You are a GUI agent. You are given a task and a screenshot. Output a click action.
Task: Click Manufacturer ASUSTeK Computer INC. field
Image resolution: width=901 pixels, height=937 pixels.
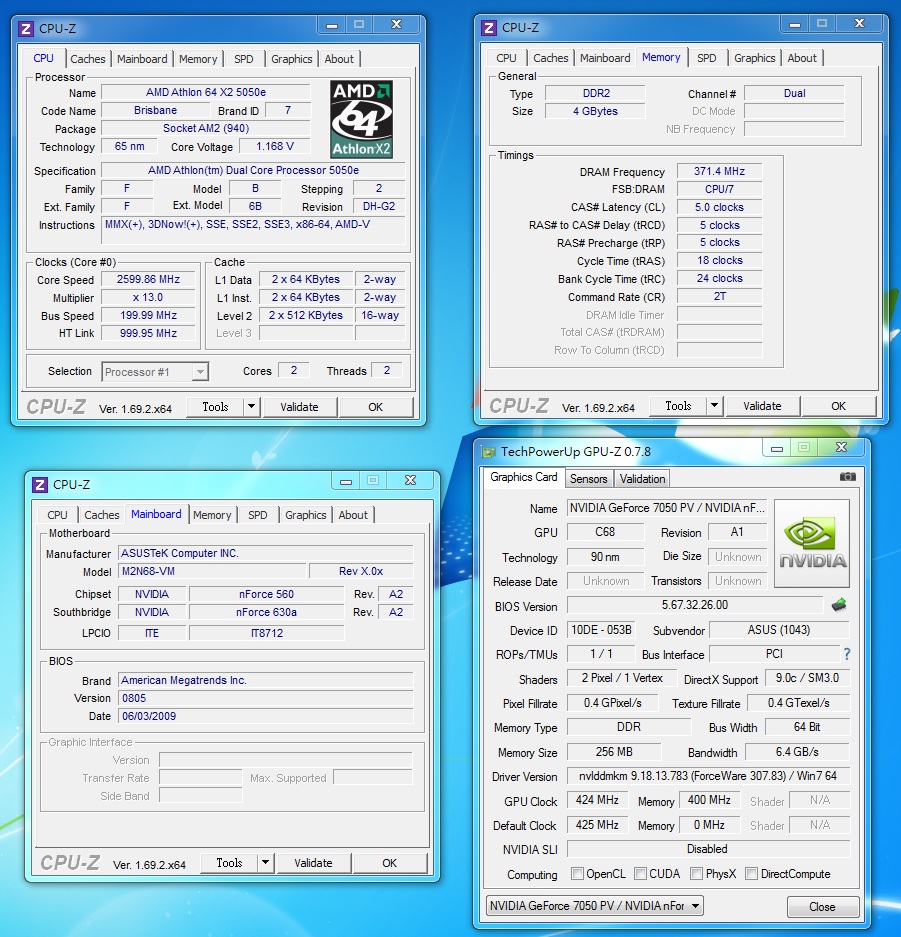tap(265, 553)
